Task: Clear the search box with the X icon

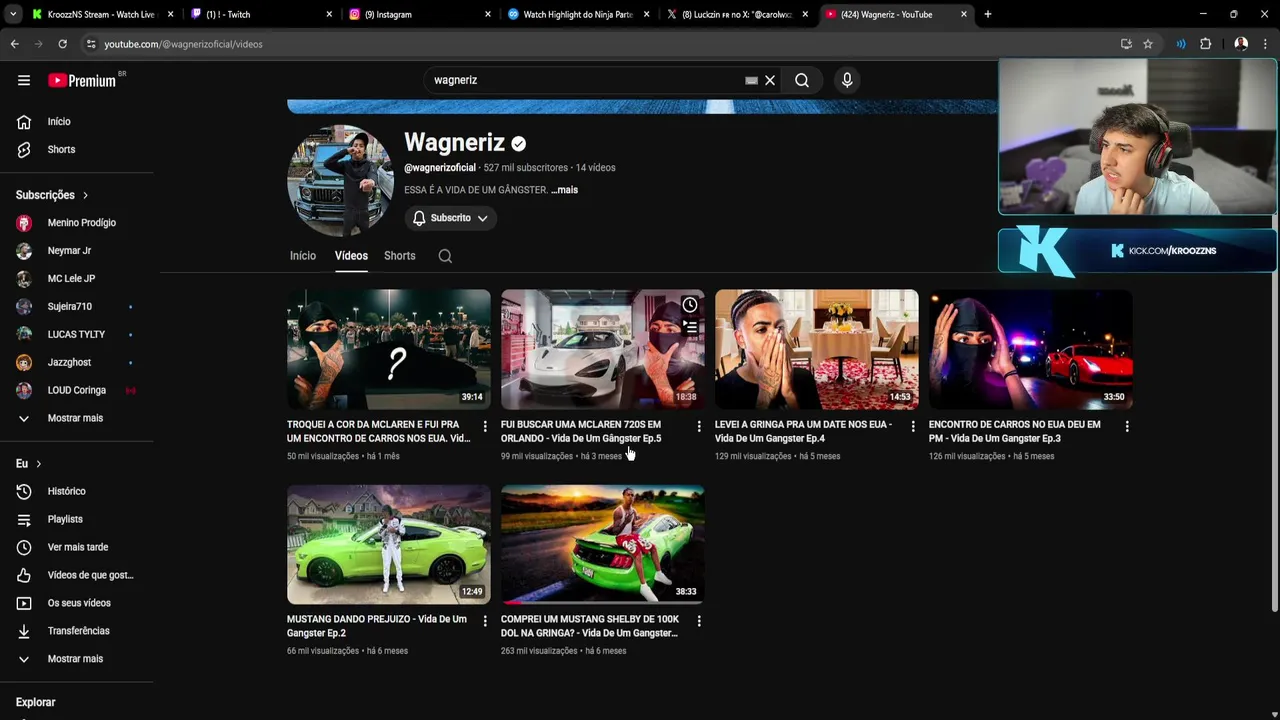Action: [770, 80]
